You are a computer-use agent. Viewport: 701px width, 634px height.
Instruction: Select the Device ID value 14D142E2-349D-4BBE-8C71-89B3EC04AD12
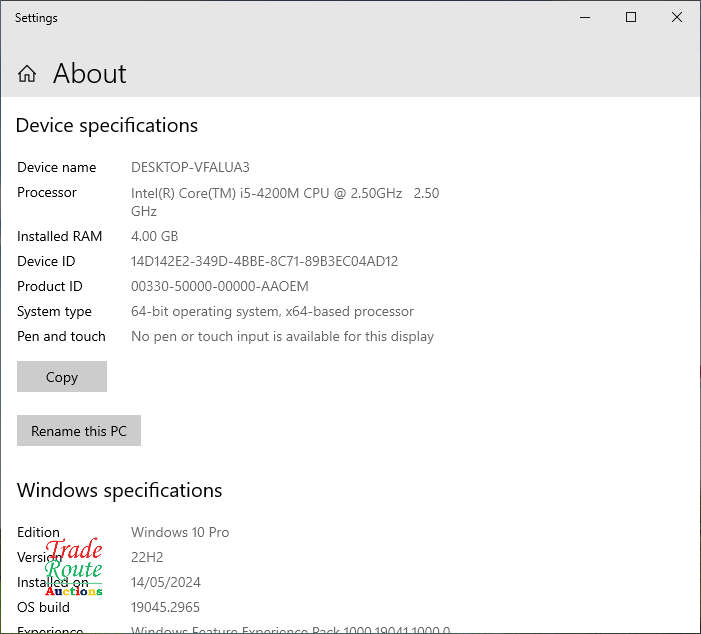pos(264,261)
